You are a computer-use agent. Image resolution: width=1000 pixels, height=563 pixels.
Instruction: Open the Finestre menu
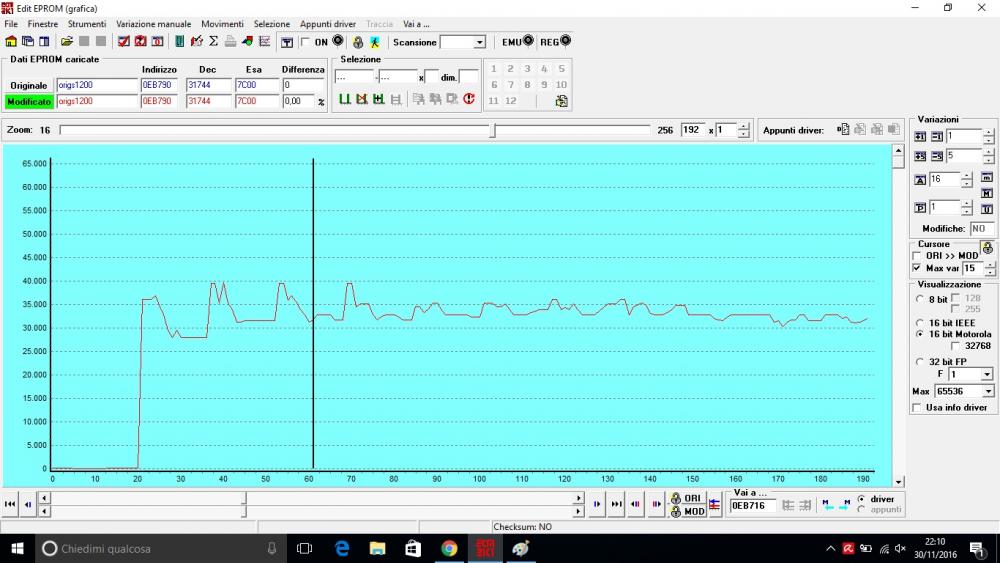point(43,24)
